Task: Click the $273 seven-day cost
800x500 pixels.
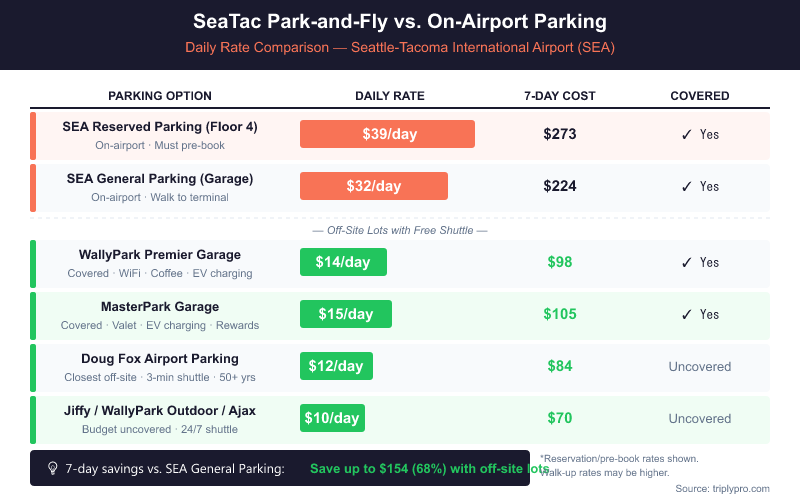Action: [560, 134]
